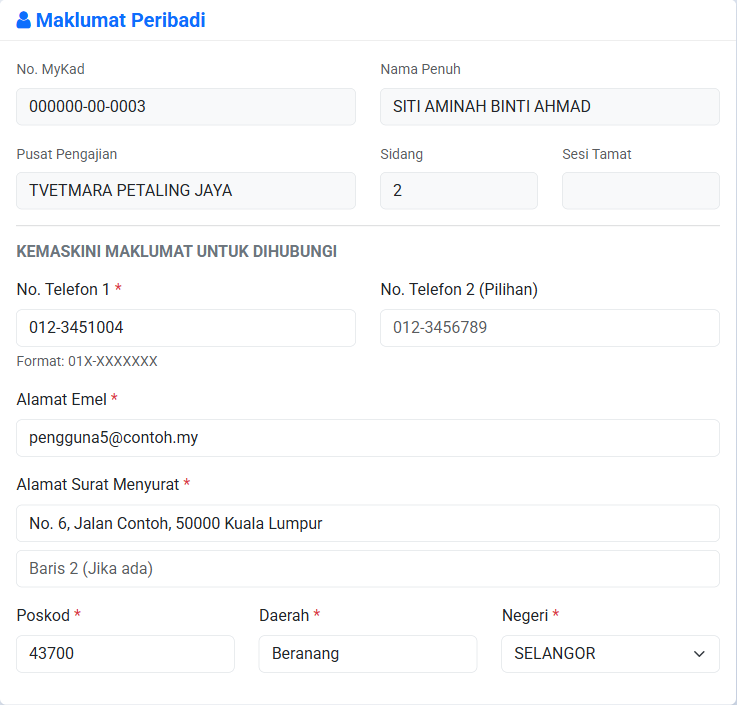The image size is (737, 705).
Task: Open the Negeri dropdown showing SELANGOR
Action: point(610,654)
